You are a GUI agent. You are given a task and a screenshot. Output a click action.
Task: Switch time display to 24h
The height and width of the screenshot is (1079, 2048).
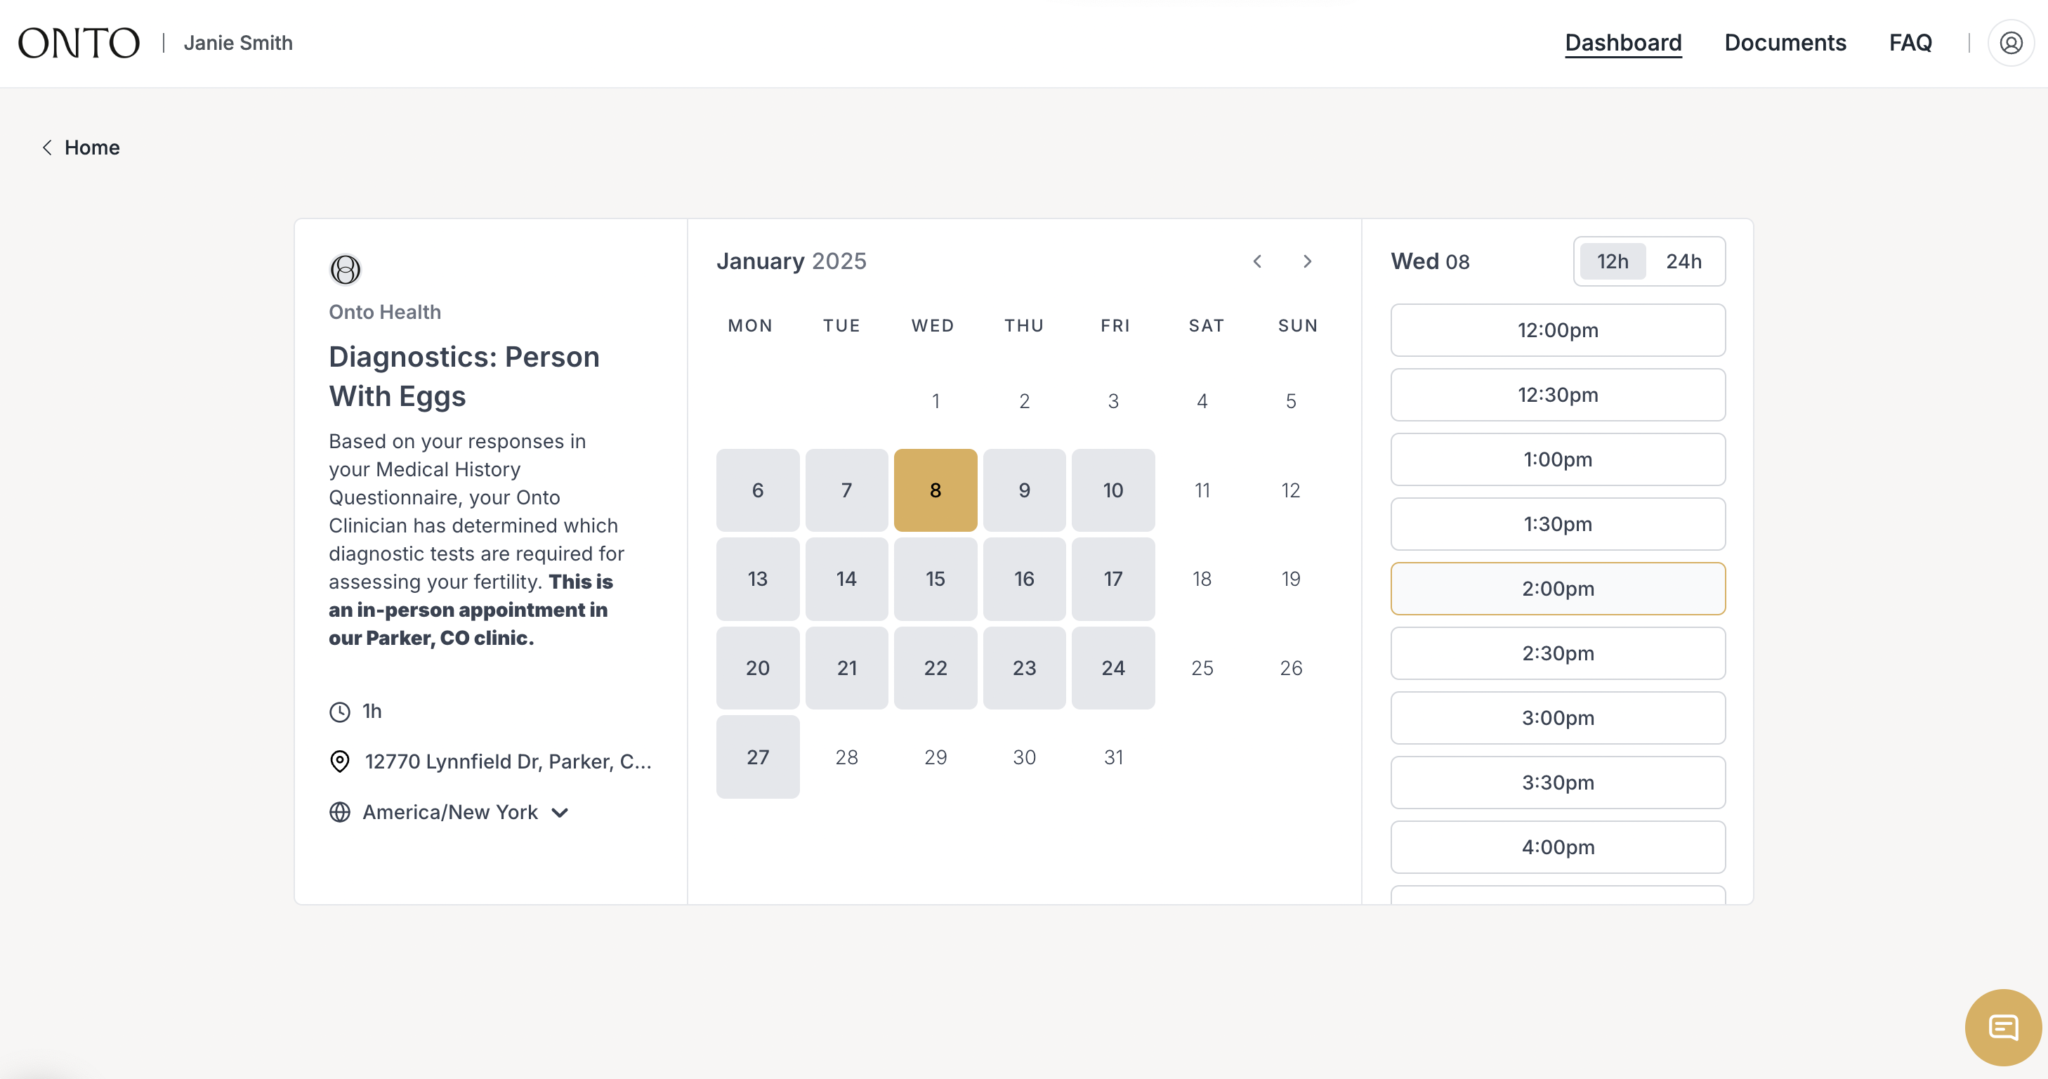[x=1685, y=261]
